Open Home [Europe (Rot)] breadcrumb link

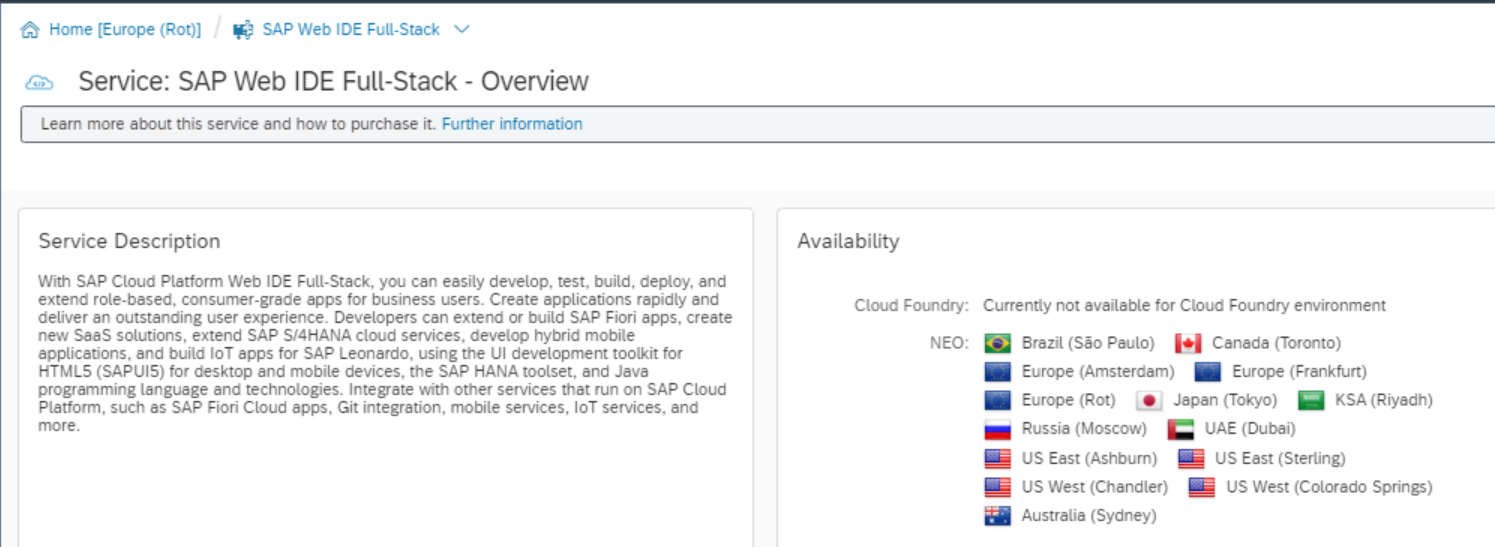[x=125, y=30]
